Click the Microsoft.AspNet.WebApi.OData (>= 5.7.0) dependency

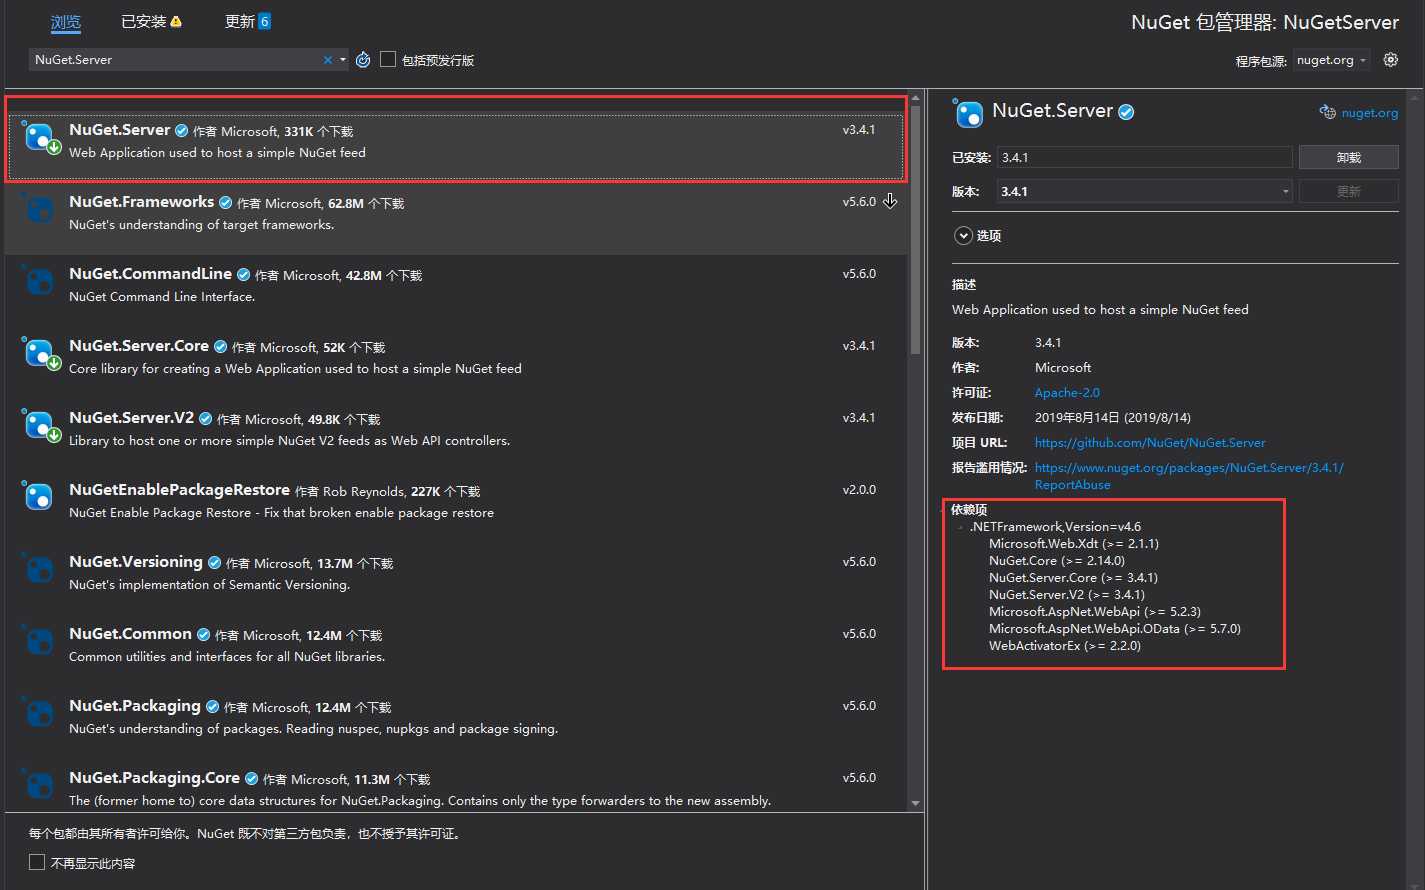[x=1115, y=629]
